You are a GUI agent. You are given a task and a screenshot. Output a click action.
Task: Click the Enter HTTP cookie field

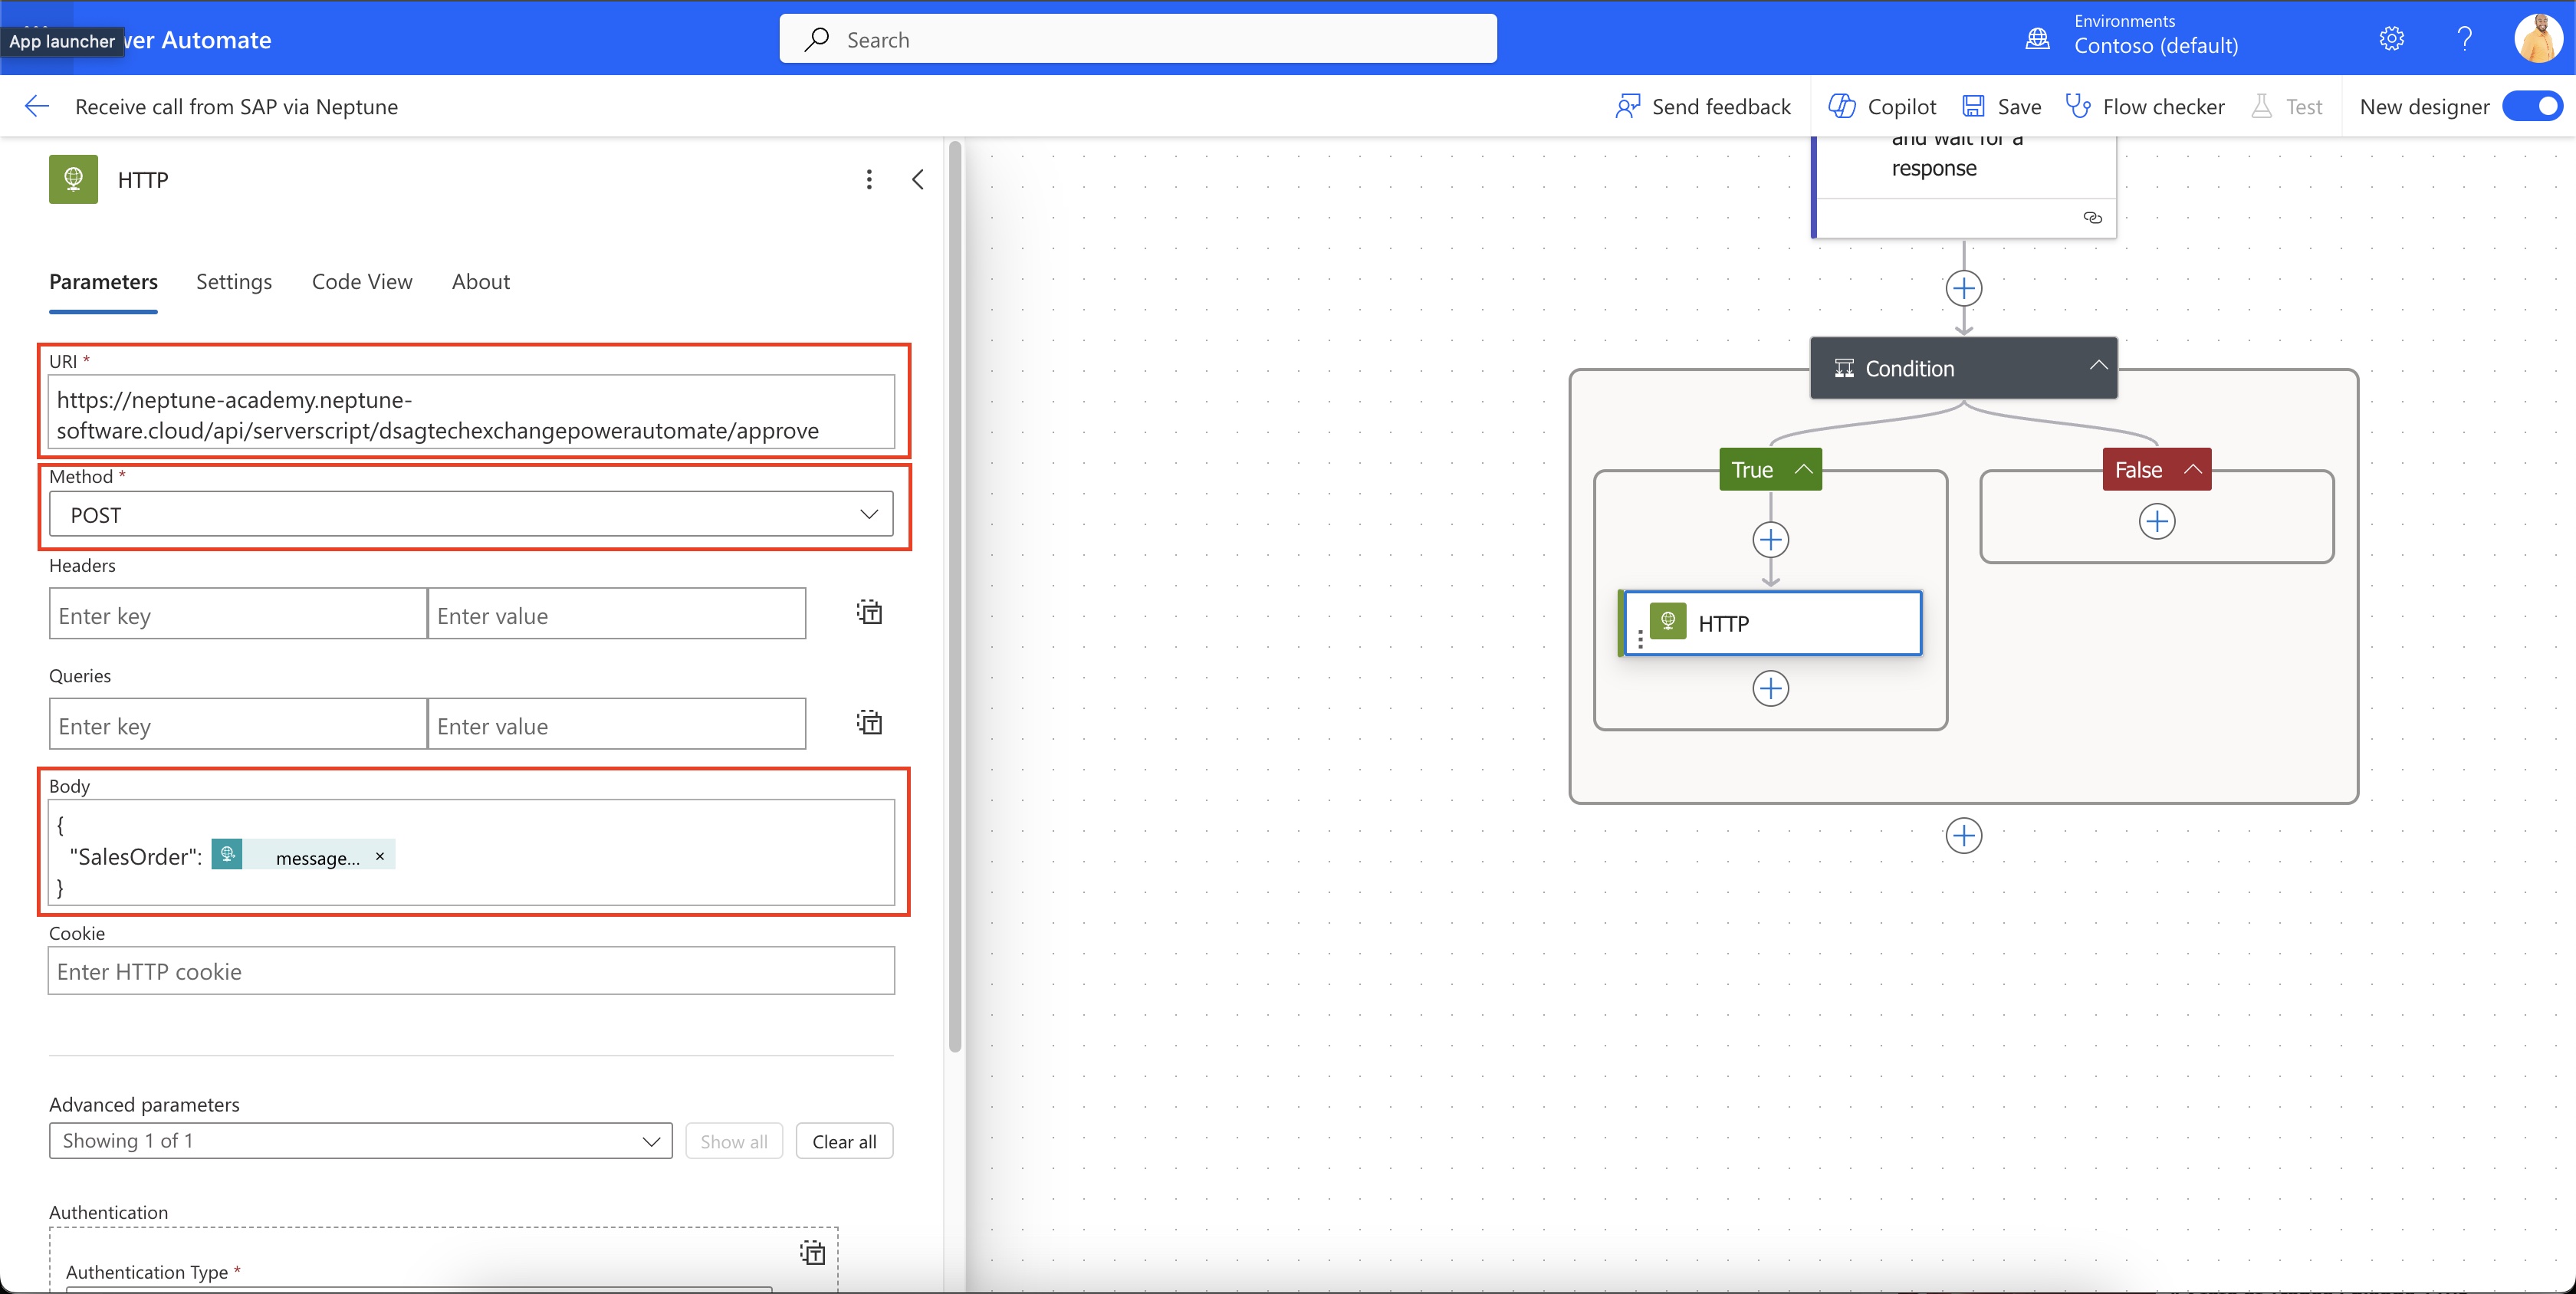coord(471,971)
